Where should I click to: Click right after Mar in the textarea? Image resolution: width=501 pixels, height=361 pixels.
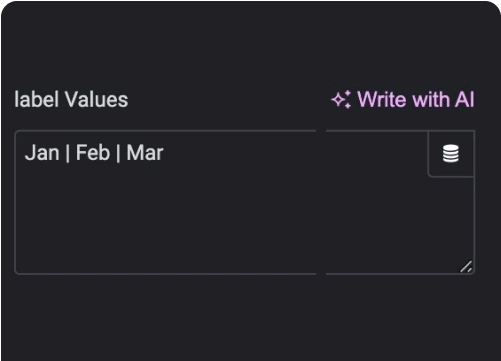pos(165,153)
